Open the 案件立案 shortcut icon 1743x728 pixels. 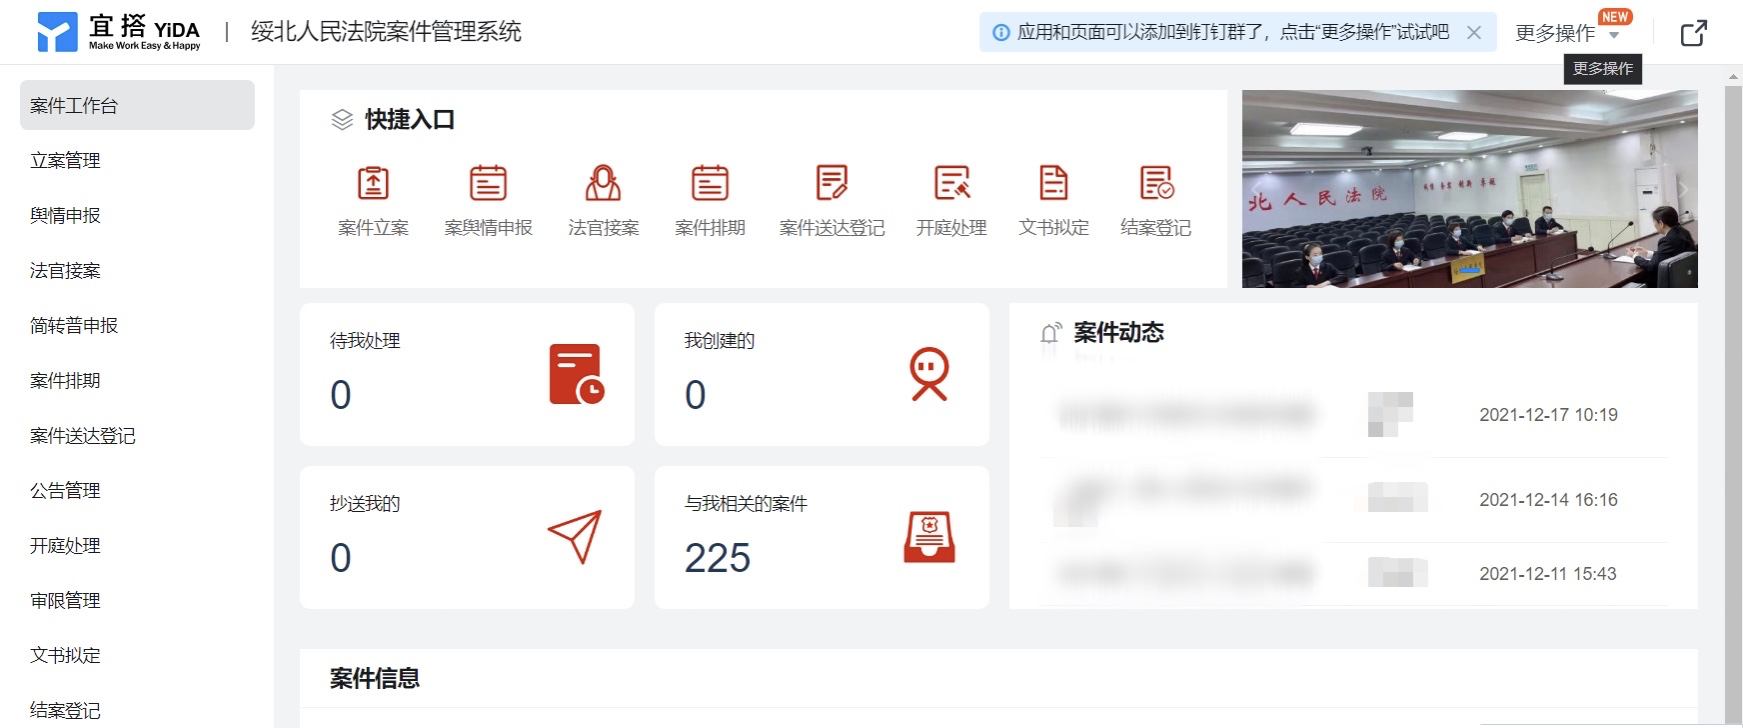pyautogui.click(x=373, y=183)
